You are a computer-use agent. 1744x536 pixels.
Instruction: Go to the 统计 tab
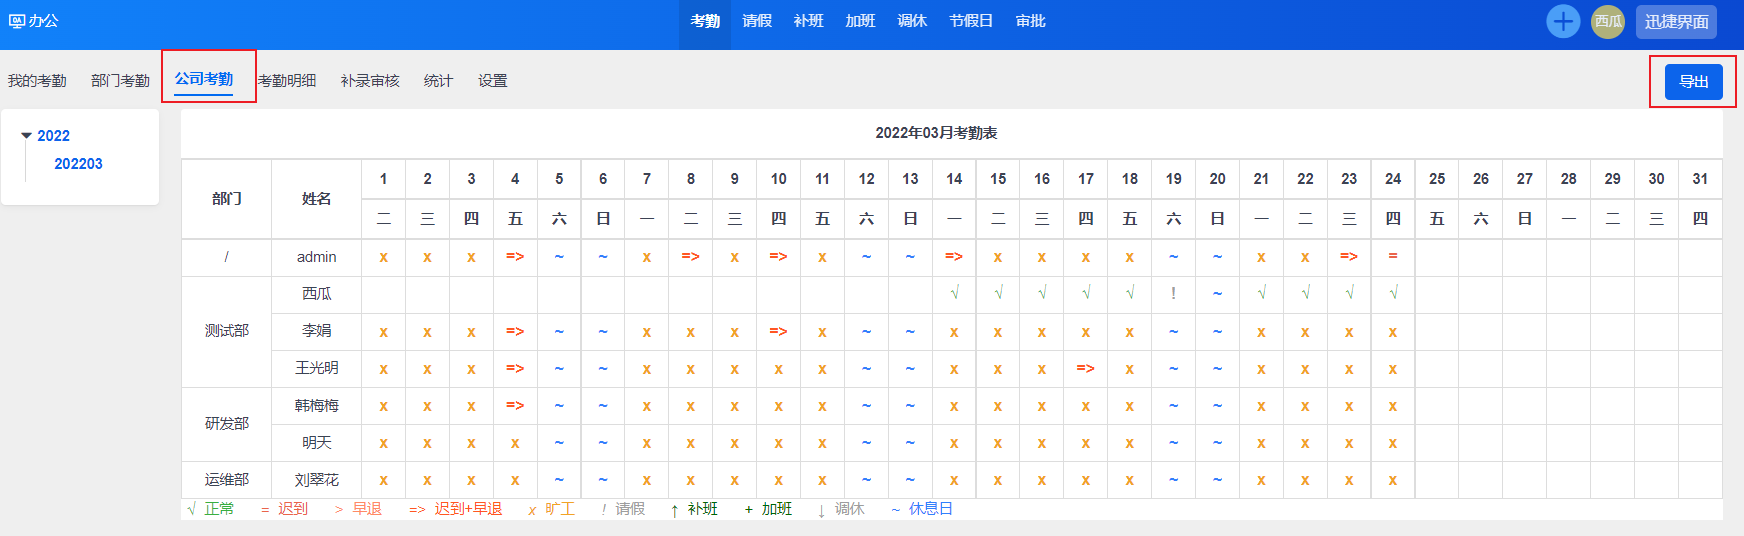[x=438, y=81]
